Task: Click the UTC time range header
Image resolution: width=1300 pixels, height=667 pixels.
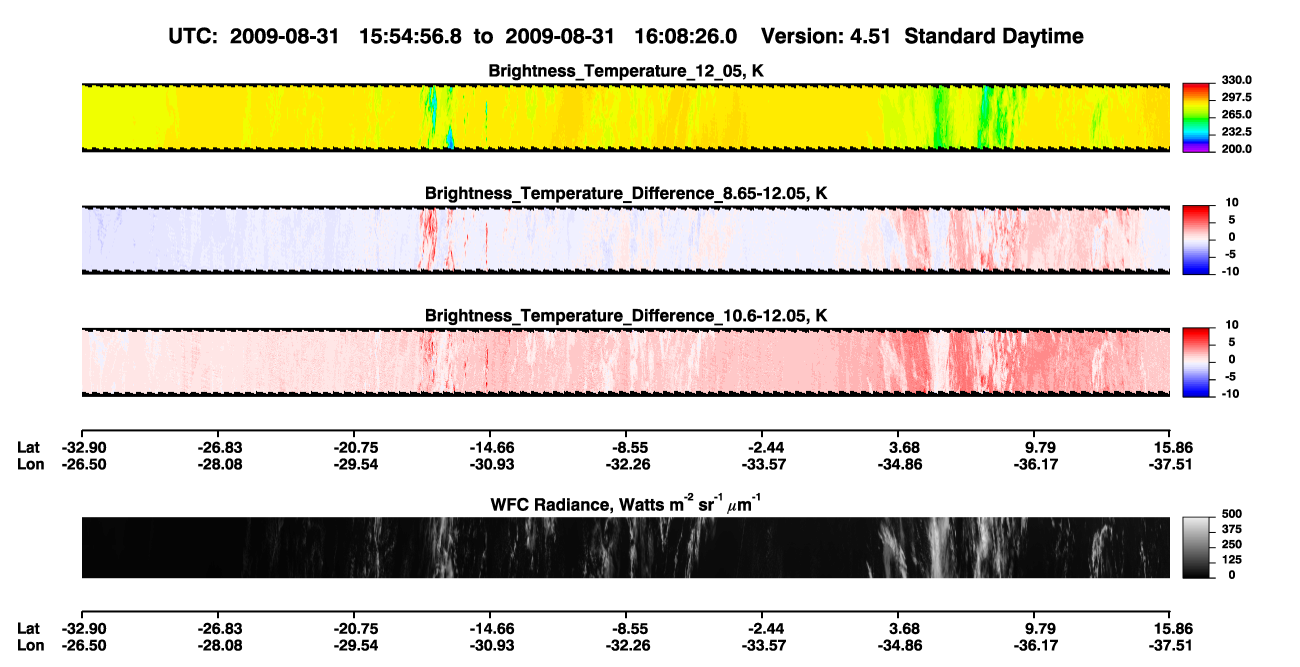Action: point(455,36)
